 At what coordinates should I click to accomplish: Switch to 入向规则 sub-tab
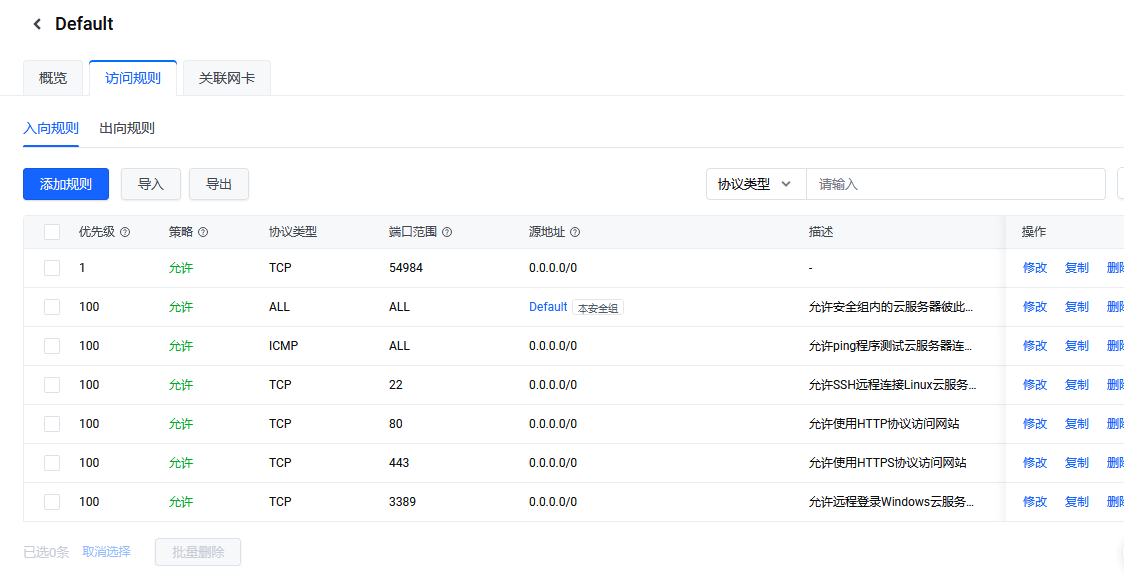tap(51, 128)
